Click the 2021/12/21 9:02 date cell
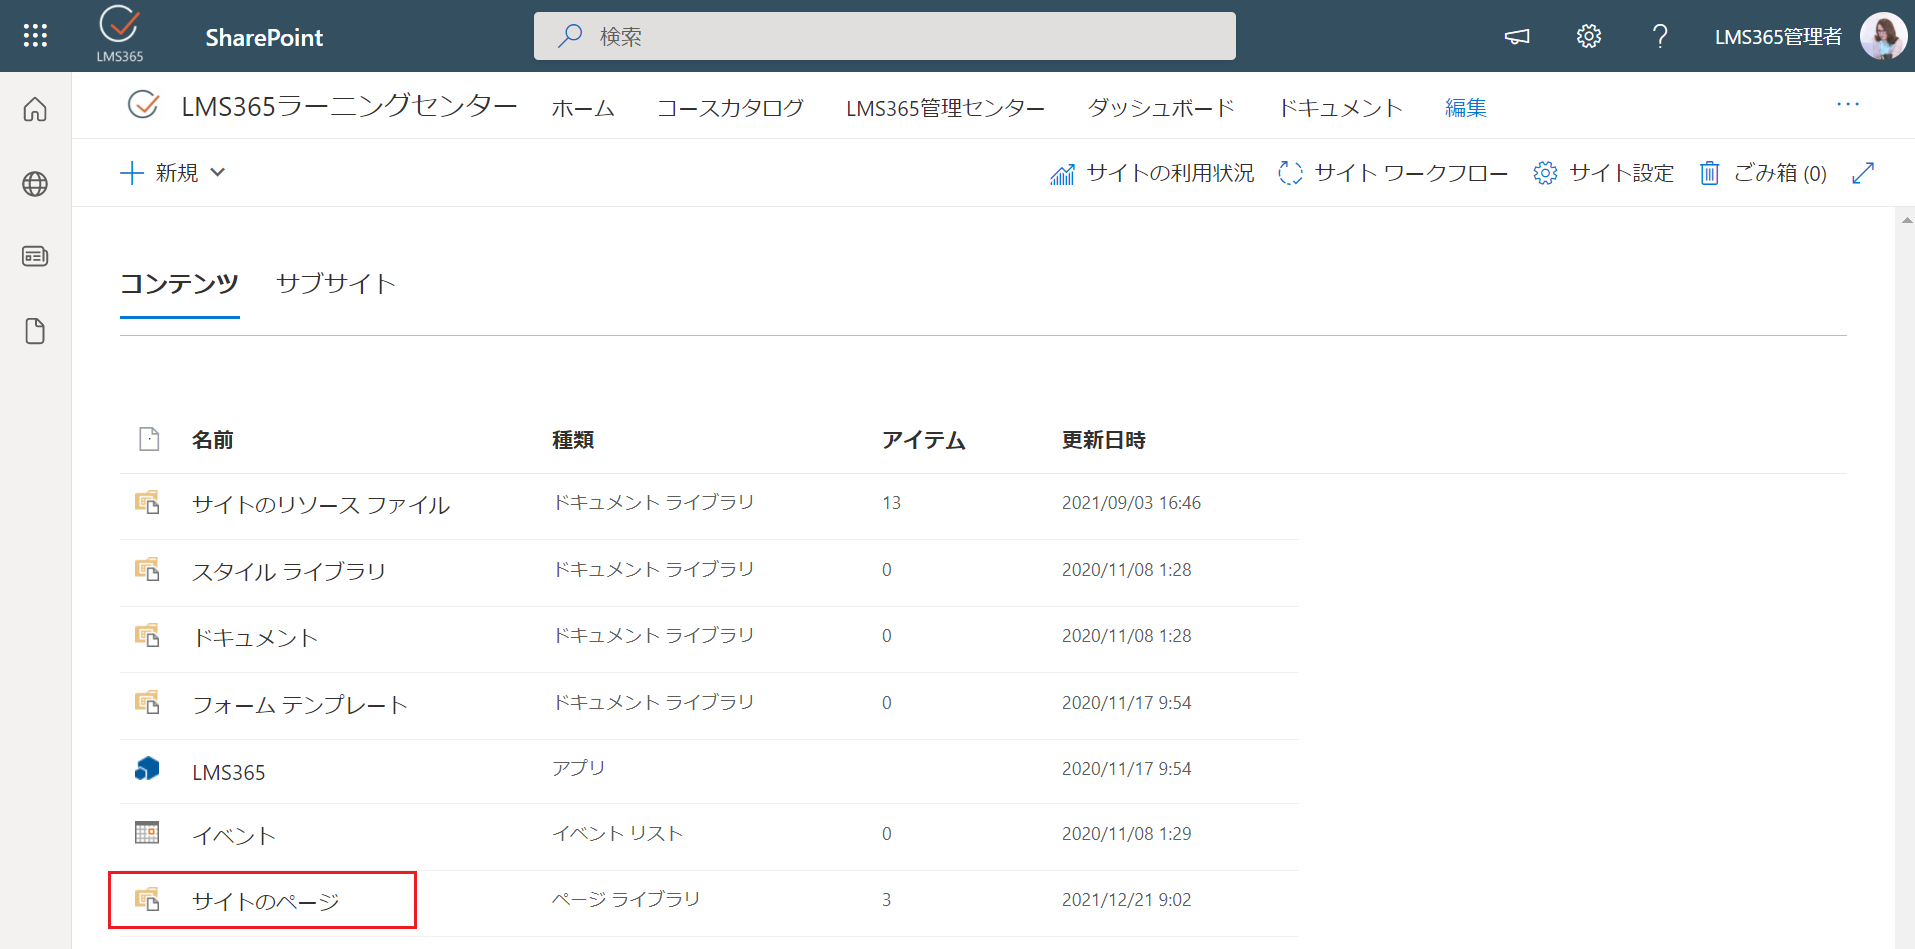Screen dimensions: 1915x949 1126,900
